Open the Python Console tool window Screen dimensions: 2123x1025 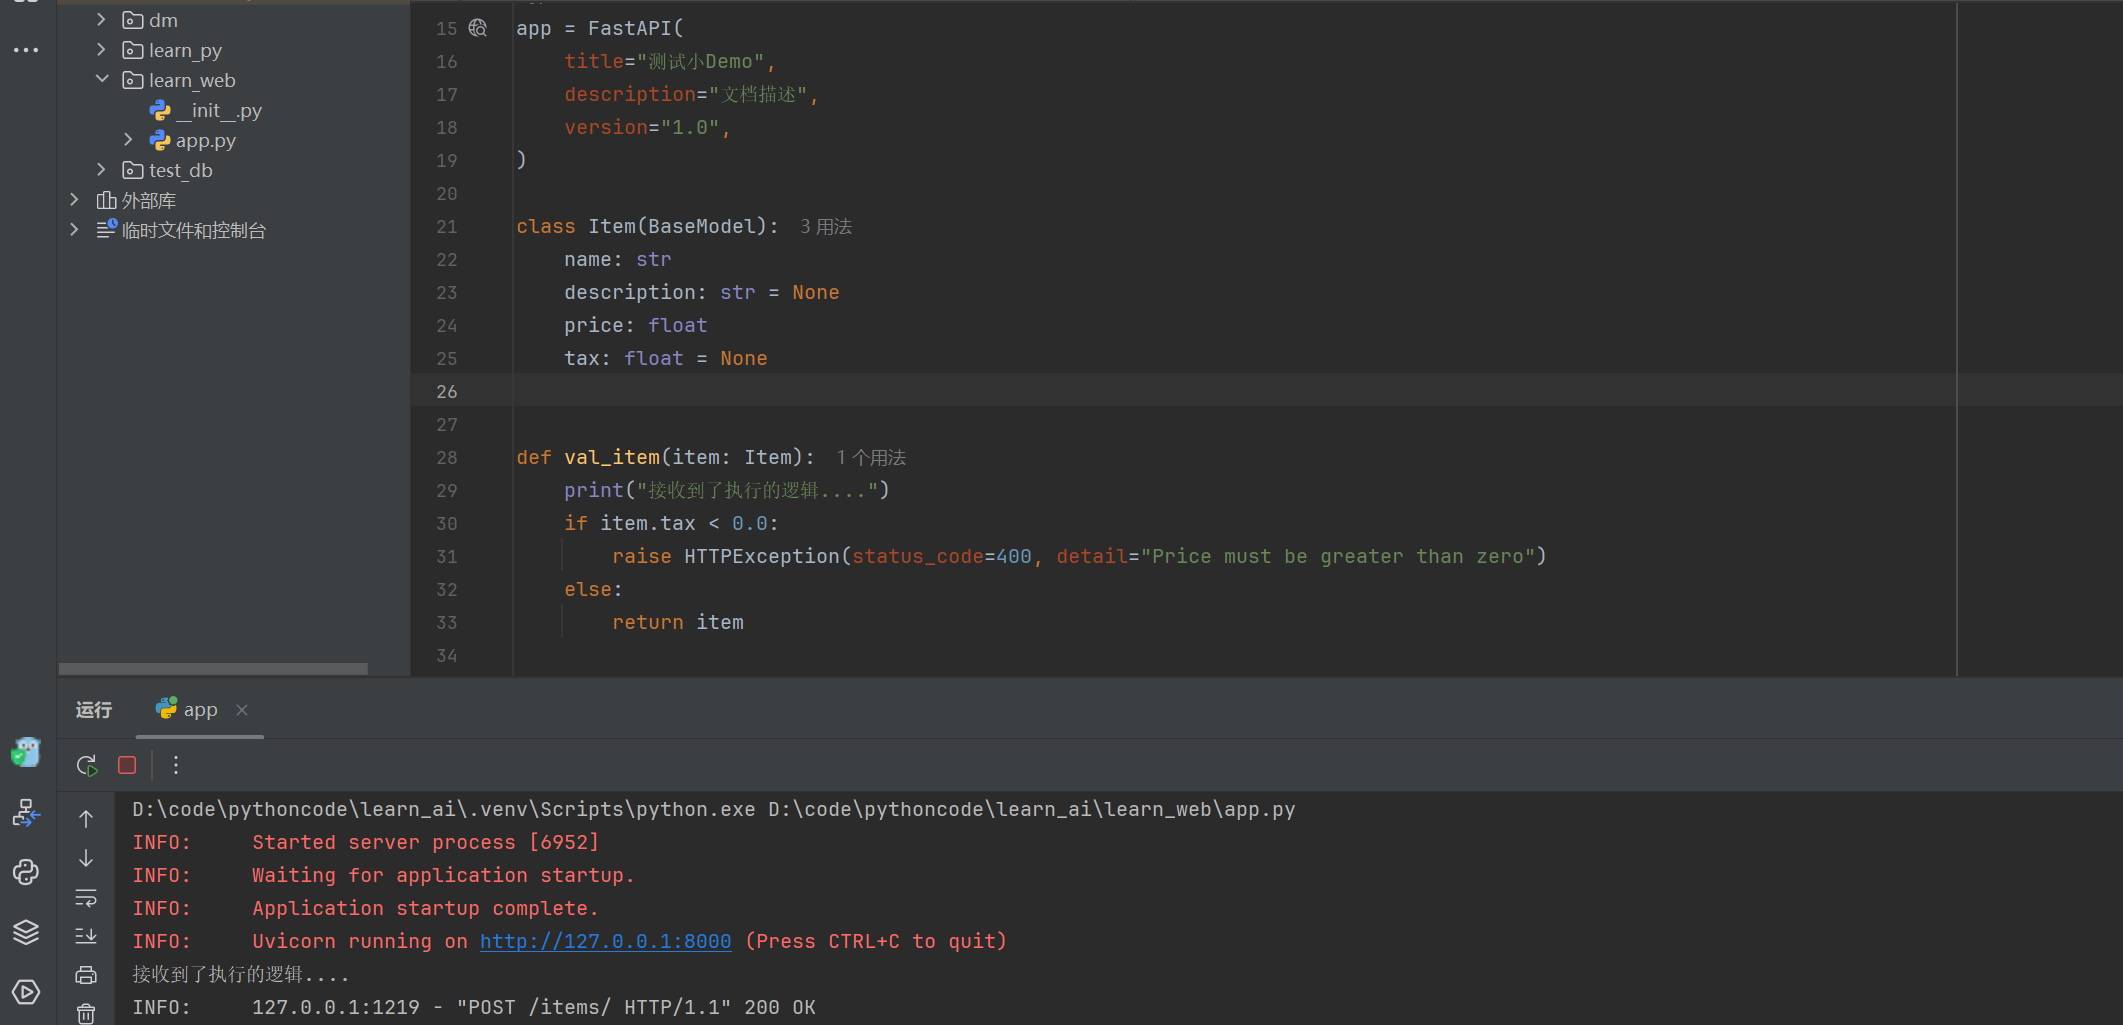[x=26, y=873]
